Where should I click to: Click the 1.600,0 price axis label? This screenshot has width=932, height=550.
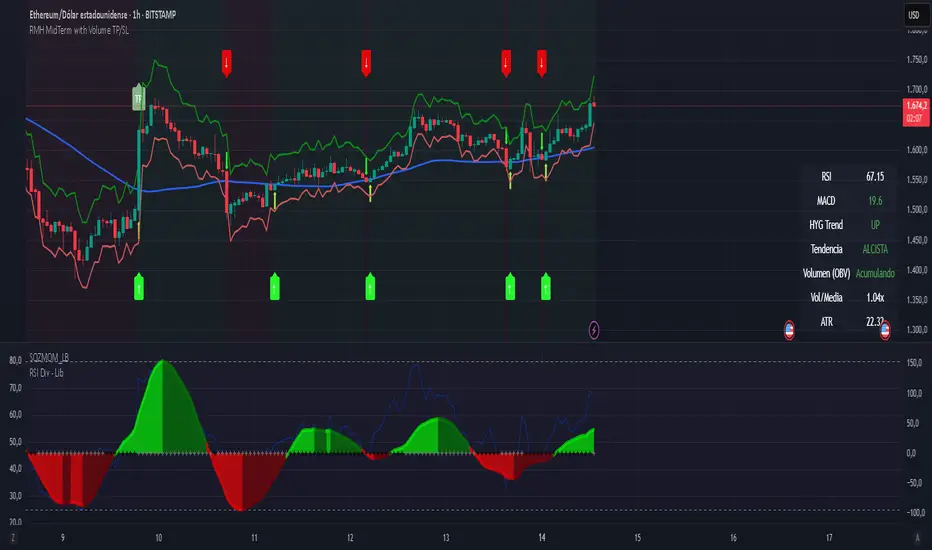(x=917, y=150)
